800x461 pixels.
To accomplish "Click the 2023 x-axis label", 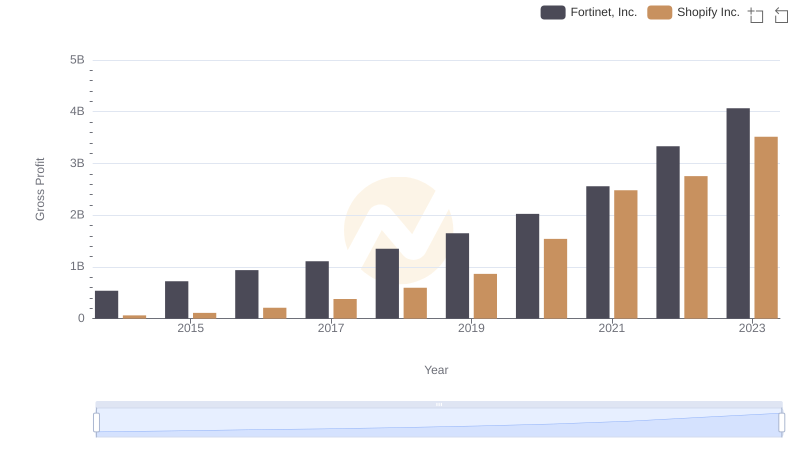I will click(752, 328).
